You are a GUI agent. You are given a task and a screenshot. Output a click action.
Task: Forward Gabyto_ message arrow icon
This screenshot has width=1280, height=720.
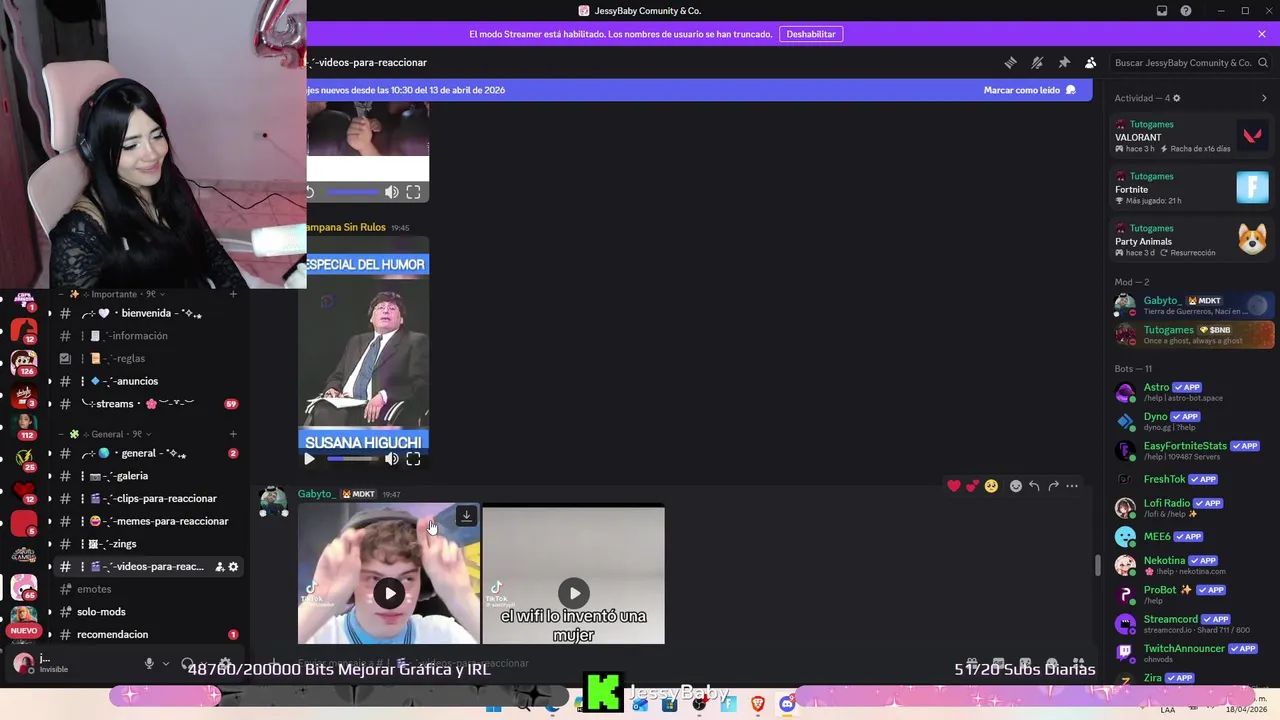coord(1053,486)
